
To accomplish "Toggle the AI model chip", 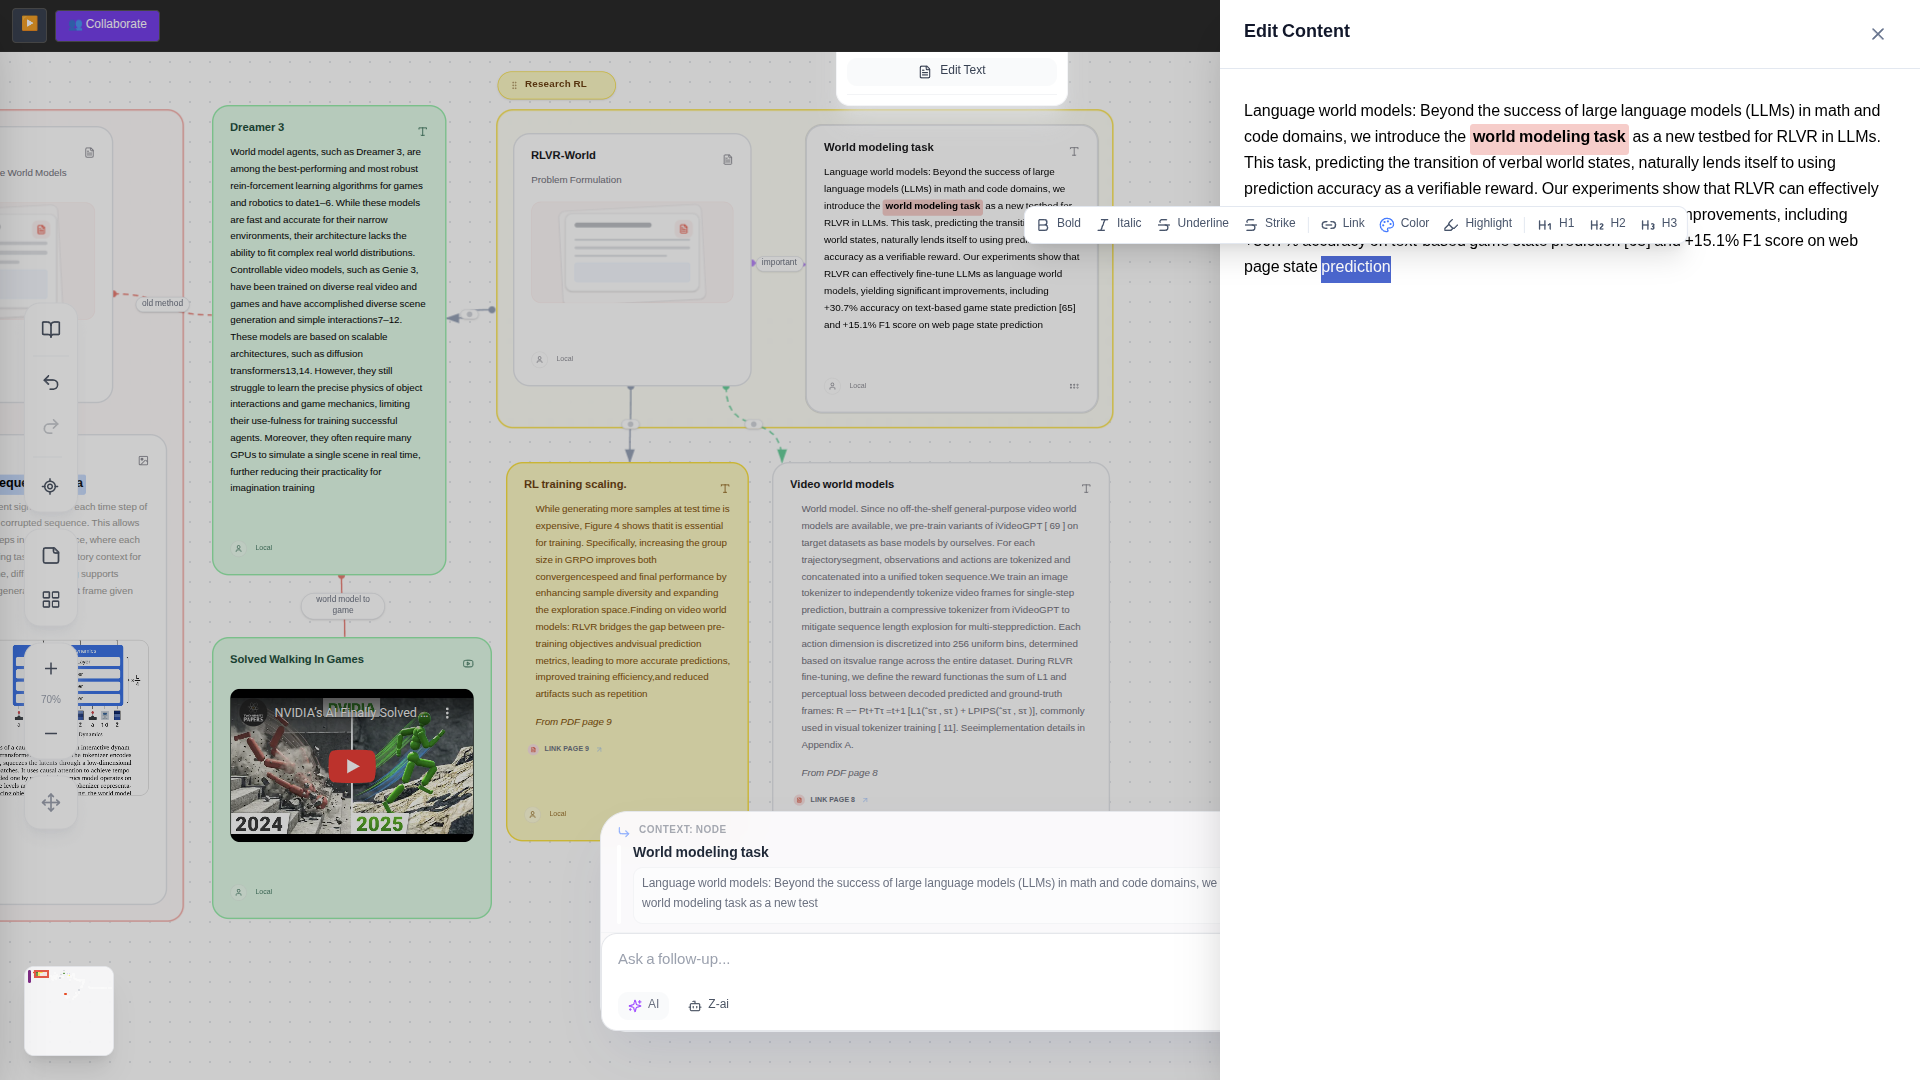I will coord(643,1005).
